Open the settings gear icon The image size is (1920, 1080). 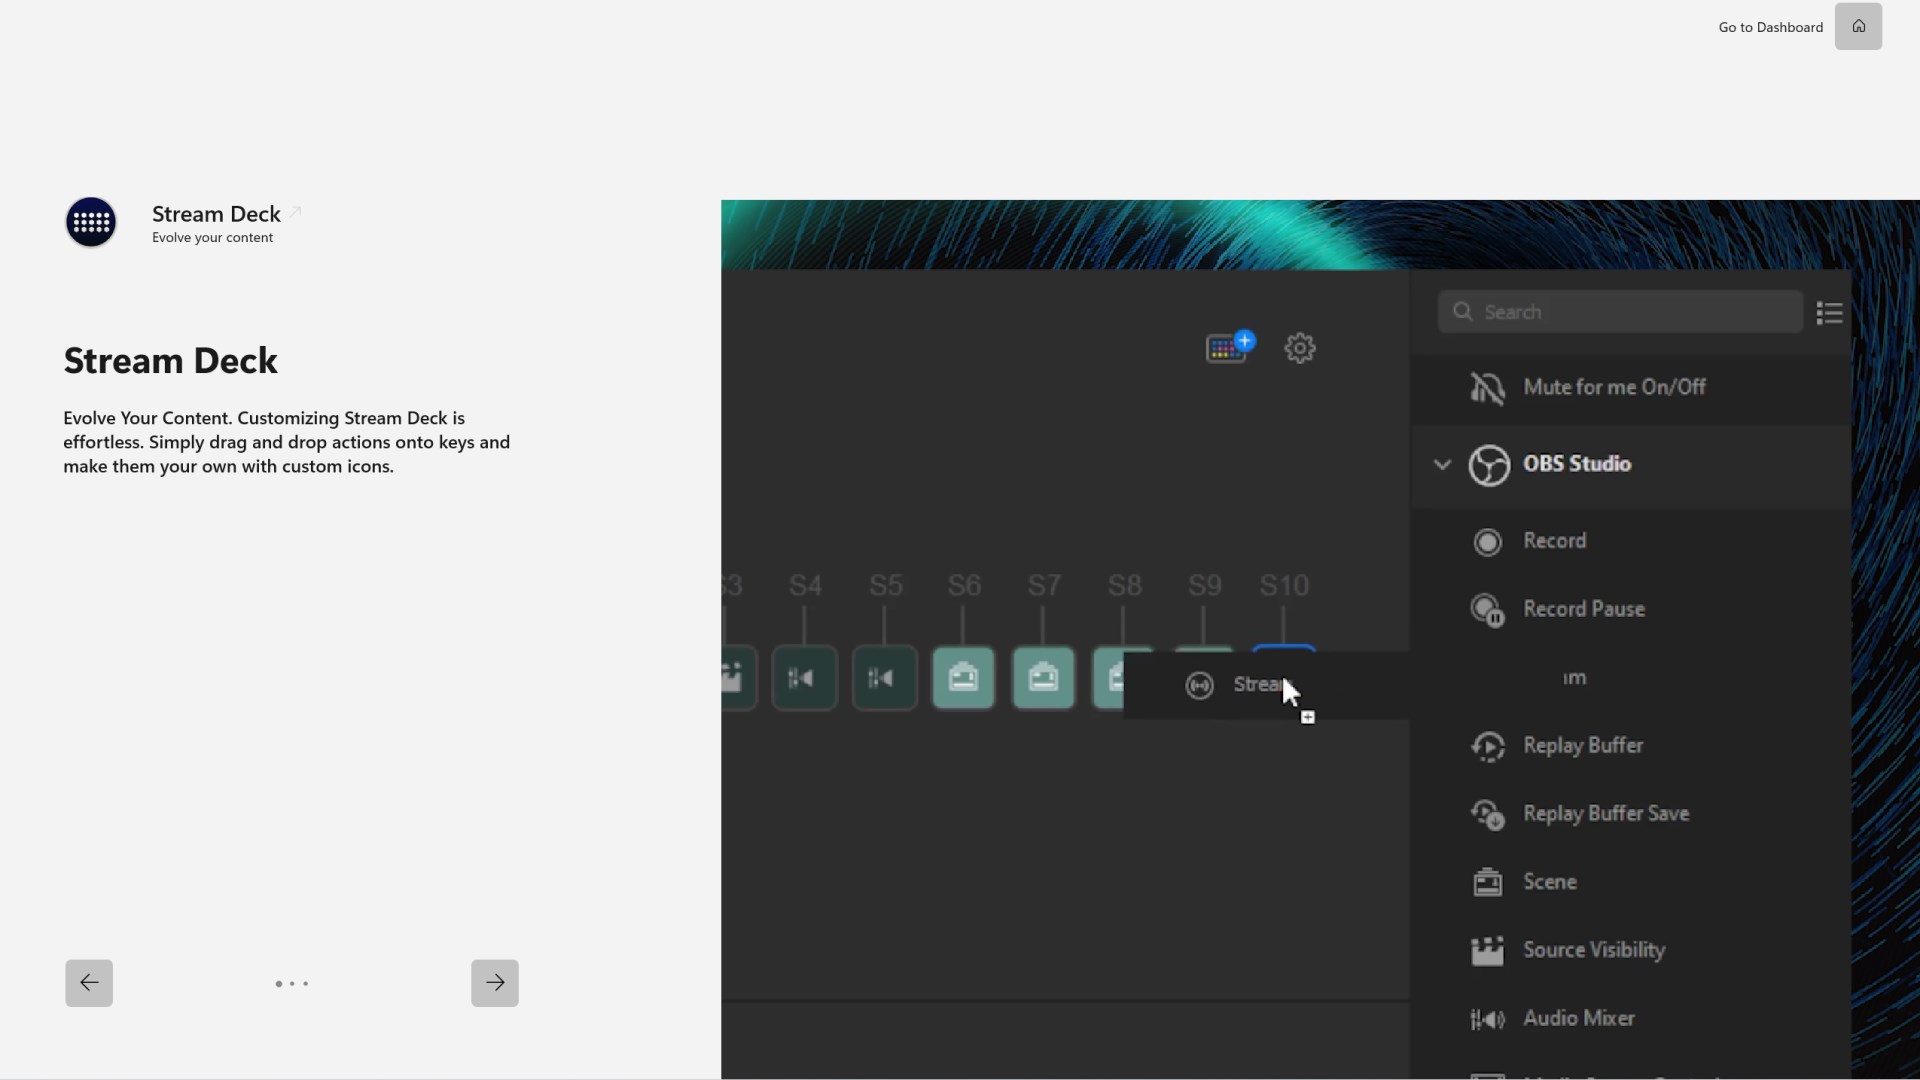[x=1300, y=348]
